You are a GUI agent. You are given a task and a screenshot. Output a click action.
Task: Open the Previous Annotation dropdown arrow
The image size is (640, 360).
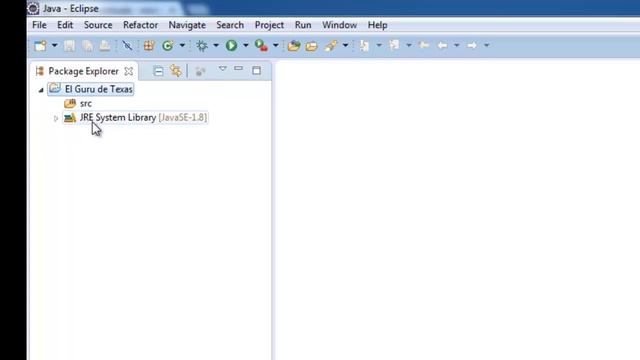tap(409, 45)
